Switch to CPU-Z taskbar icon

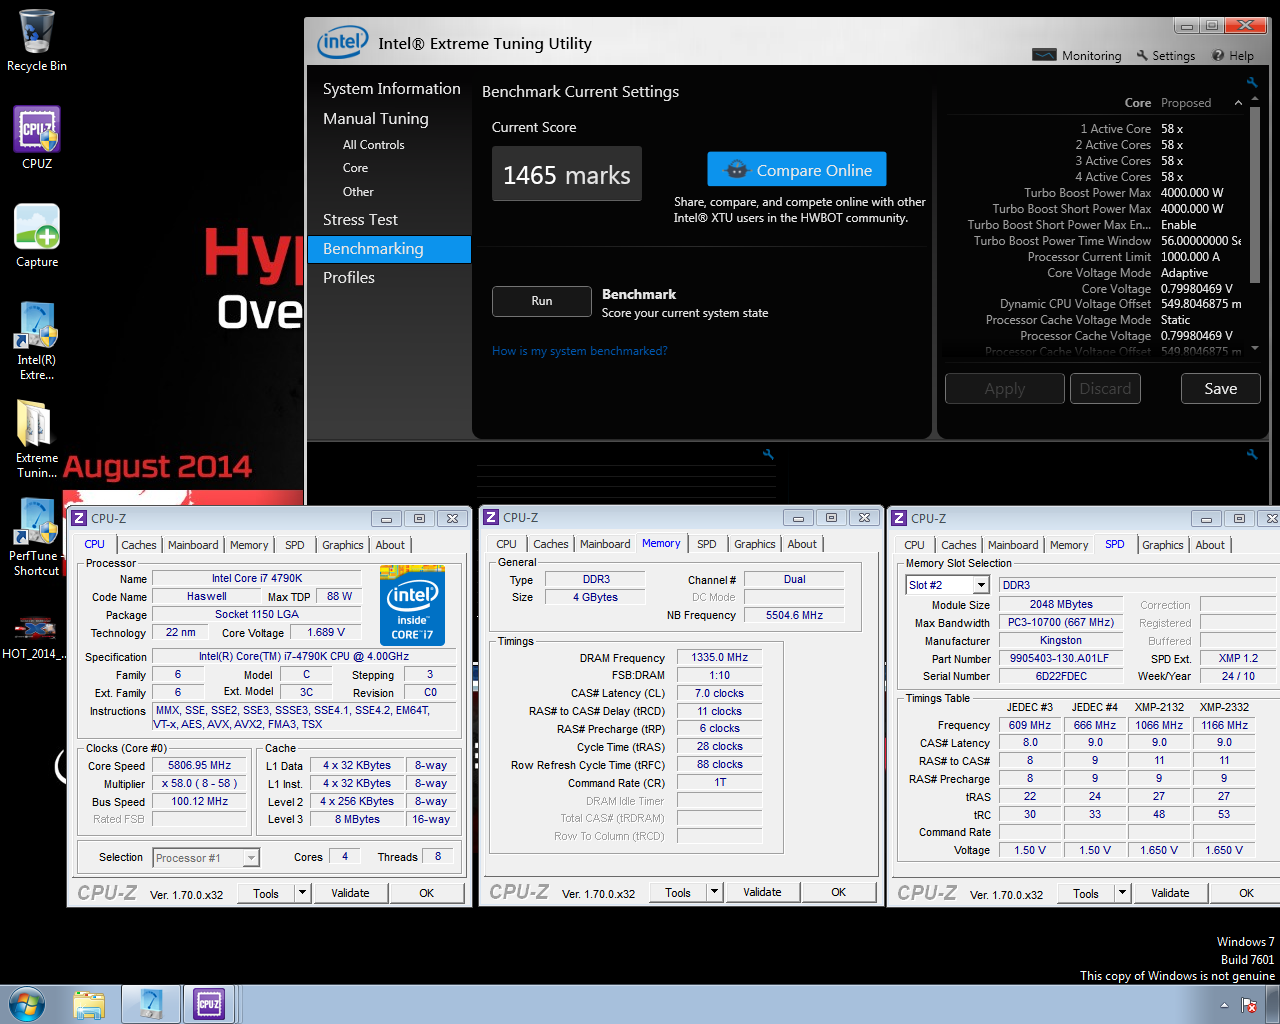coord(210,1004)
